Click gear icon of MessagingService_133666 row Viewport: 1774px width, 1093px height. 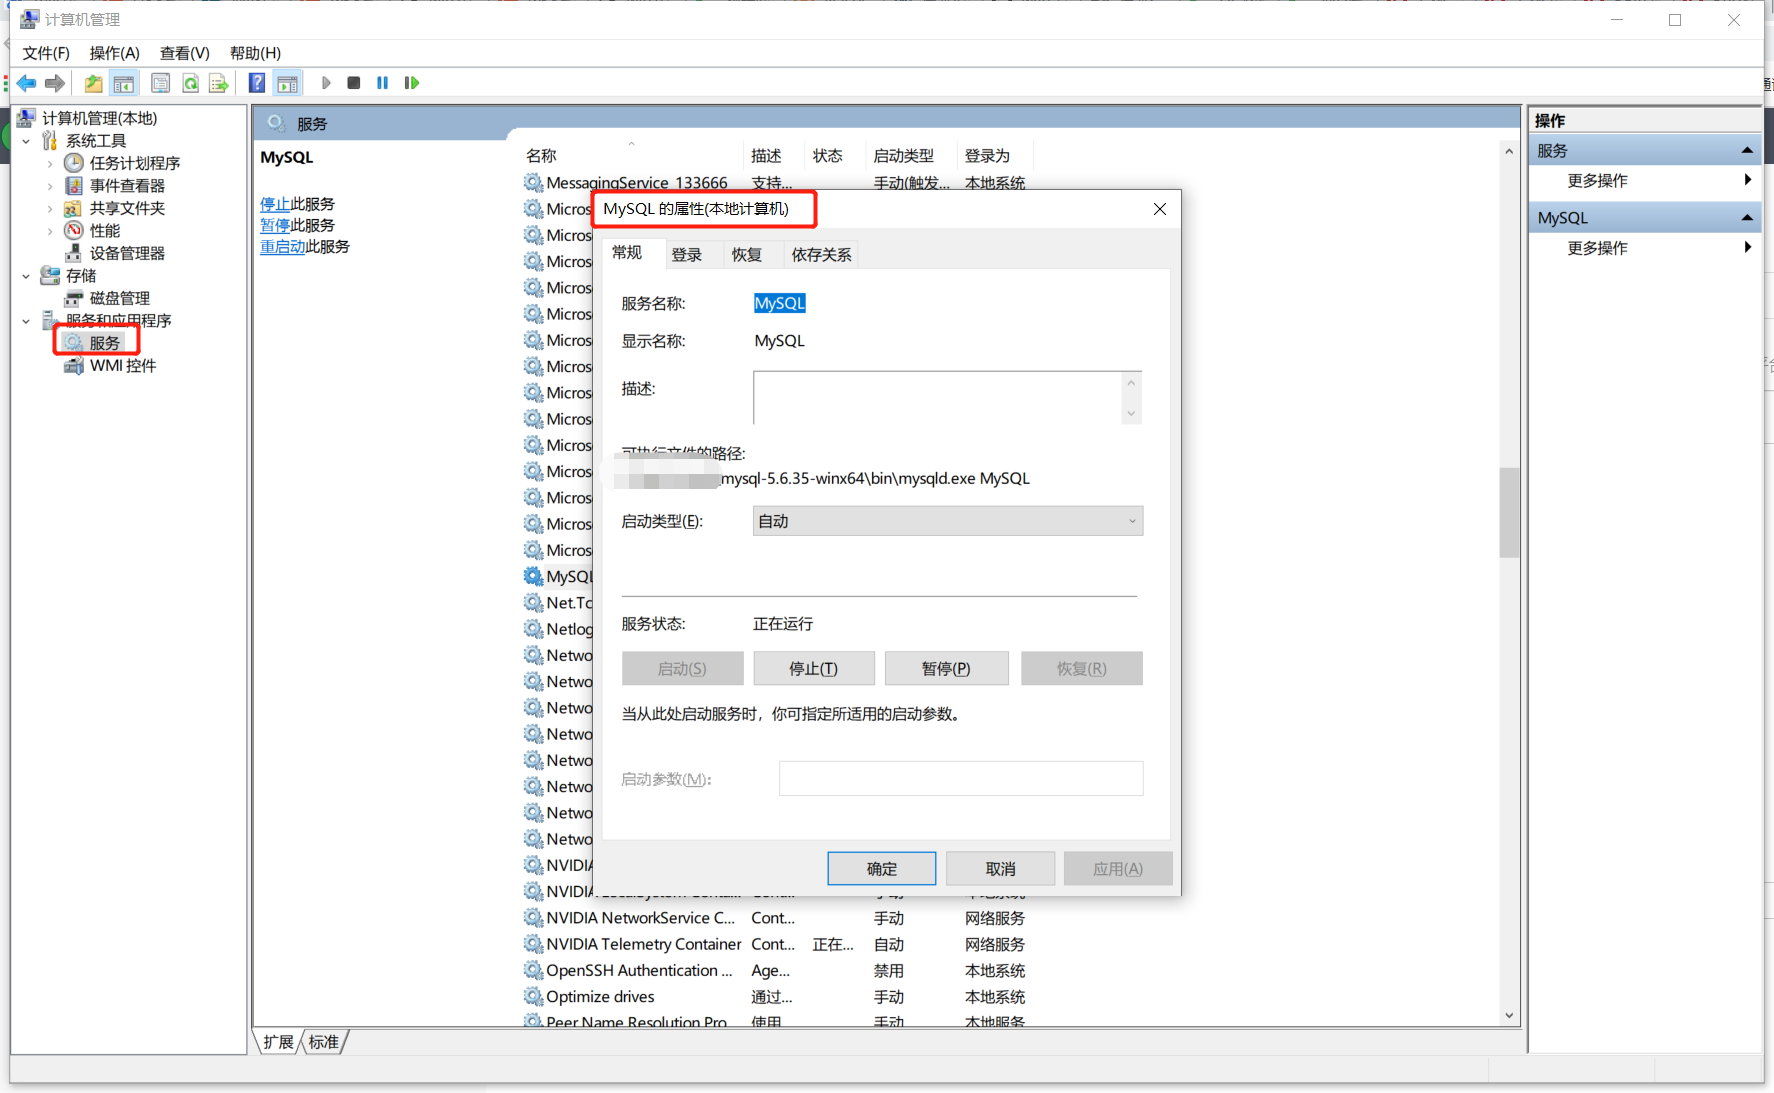(533, 183)
